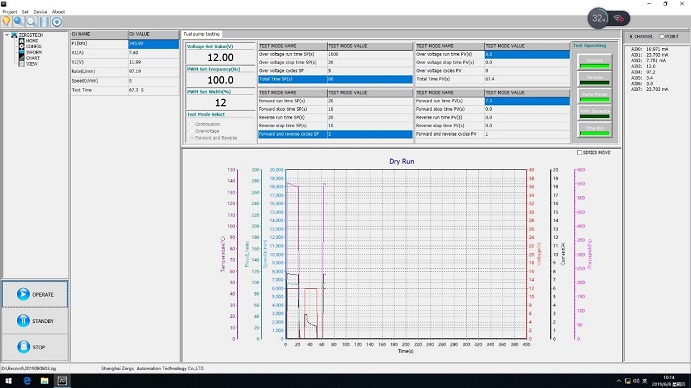
Task: Collapse the ZEROSTECH tree root
Action: (7, 35)
